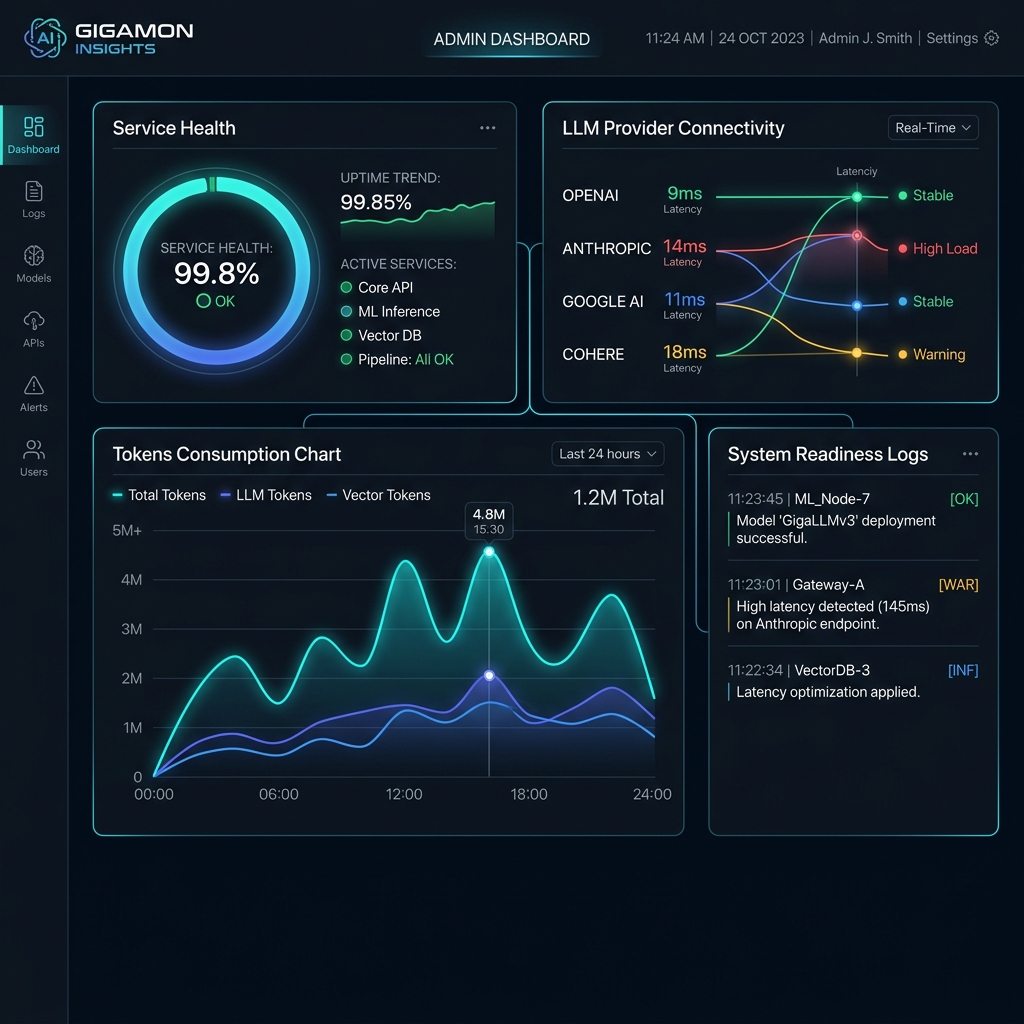Click OpenAI latency node on chart
The width and height of the screenshot is (1024, 1024).
point(857,197)
